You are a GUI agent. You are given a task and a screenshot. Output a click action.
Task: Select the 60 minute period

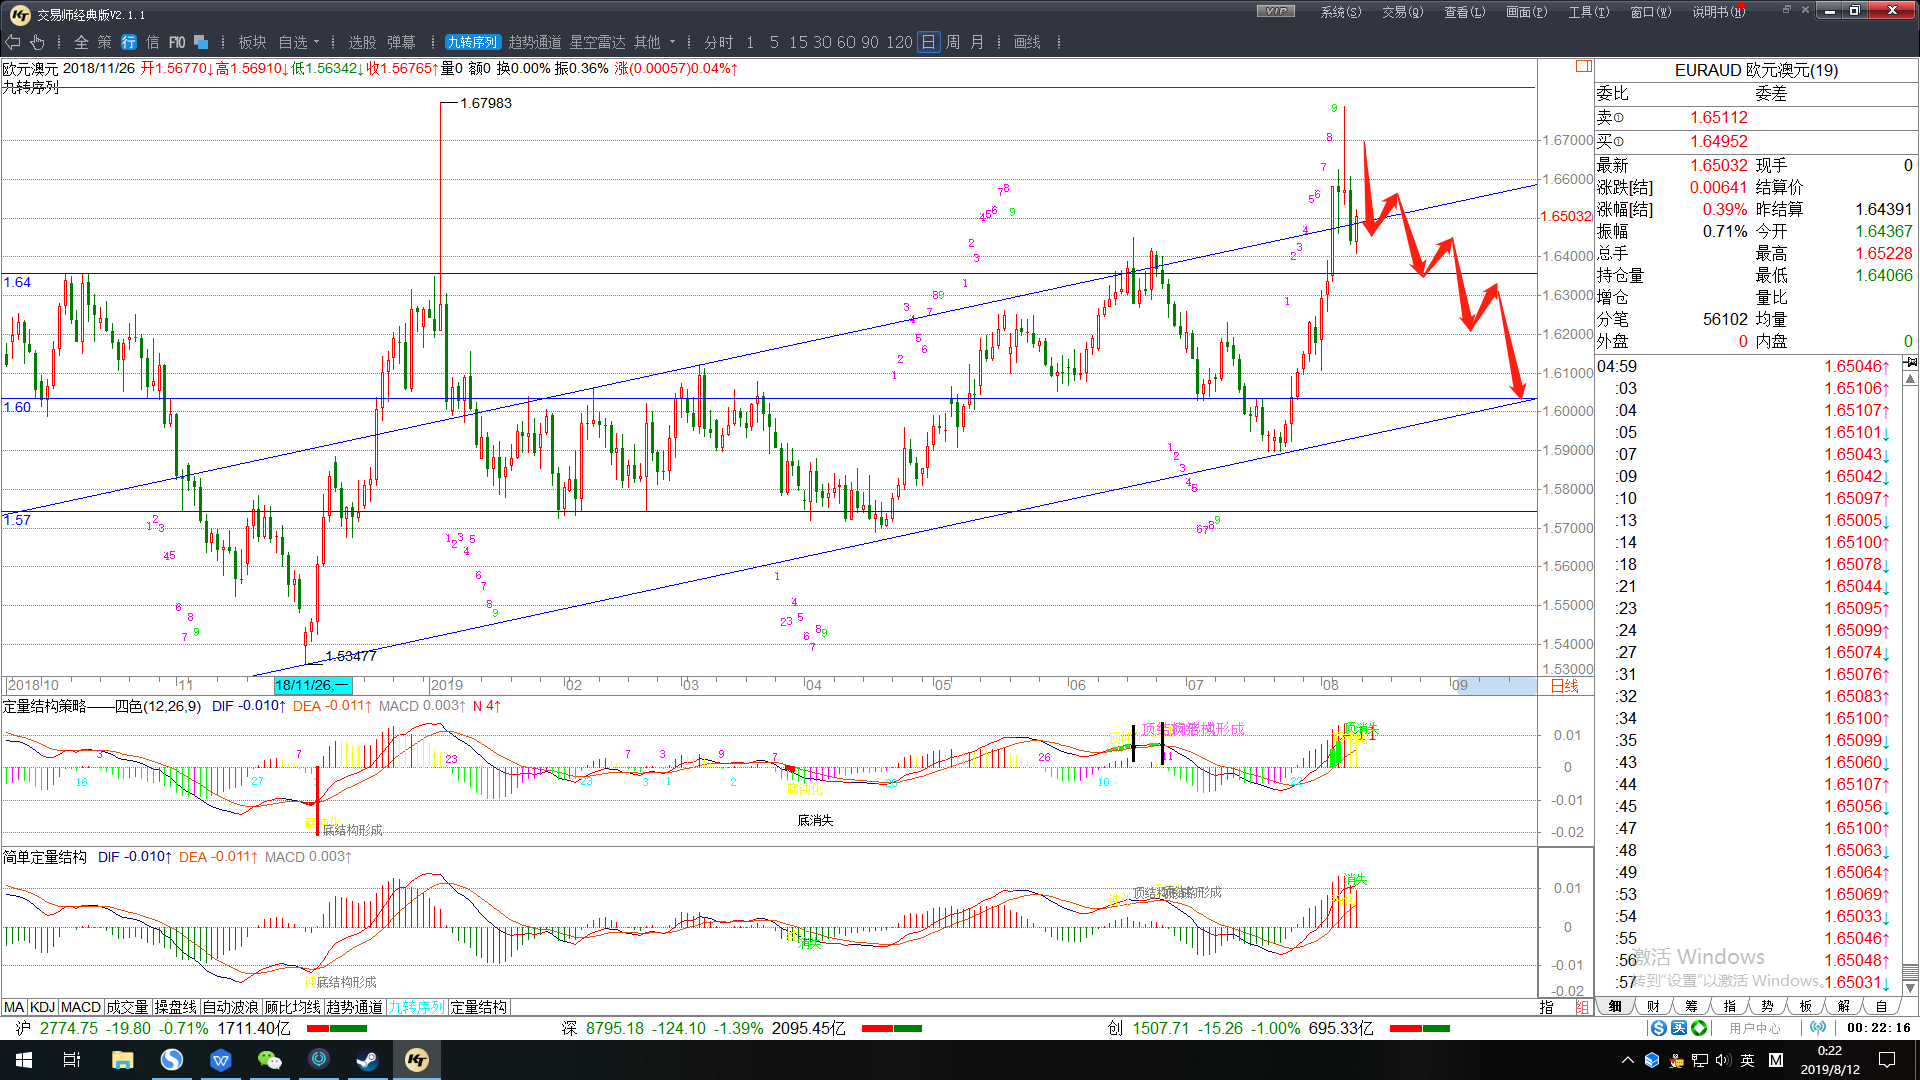coord(846,42)
